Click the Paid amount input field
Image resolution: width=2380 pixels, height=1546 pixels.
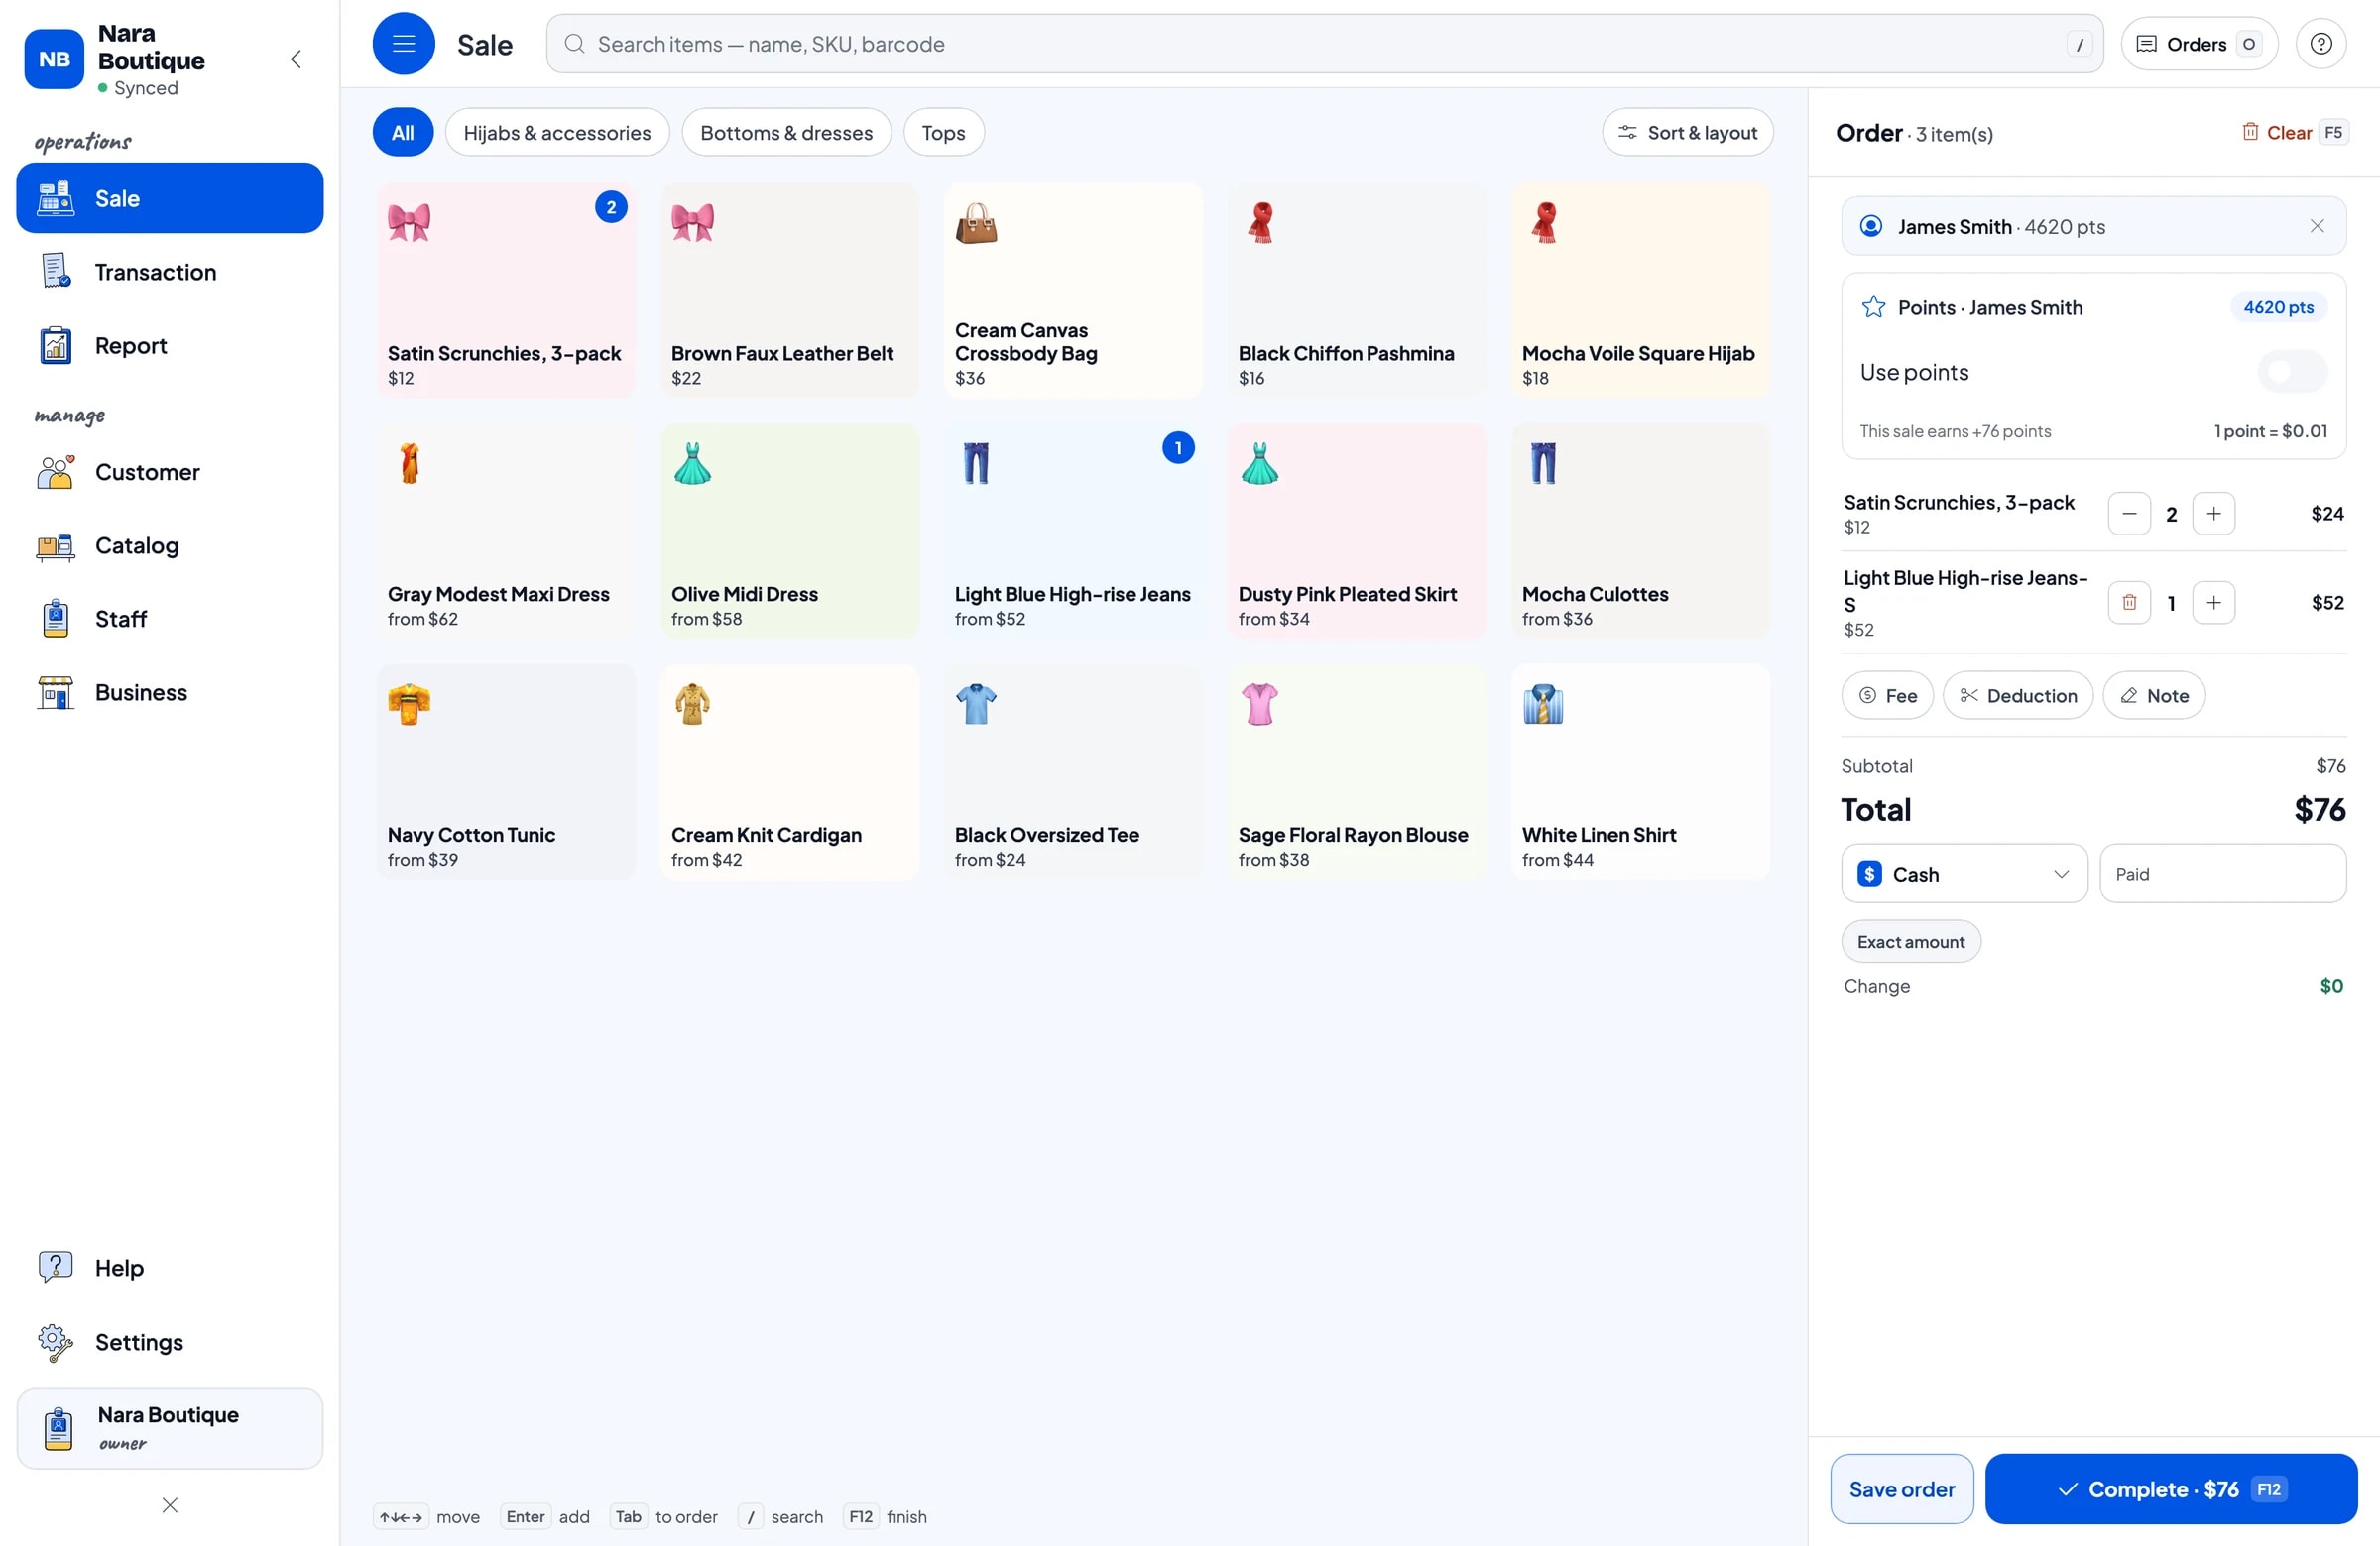point(2222,874)
